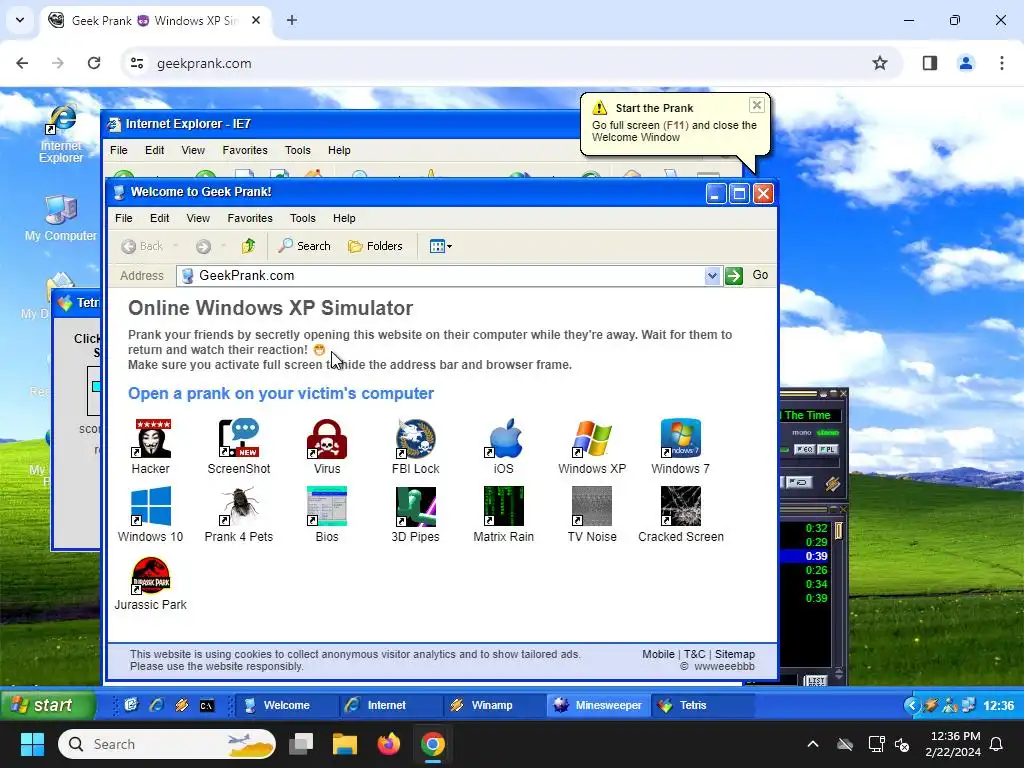Click the Search toolbar button
This screenshot has width=1024, height=768.
pyautogui.click(x=304, y=246)
